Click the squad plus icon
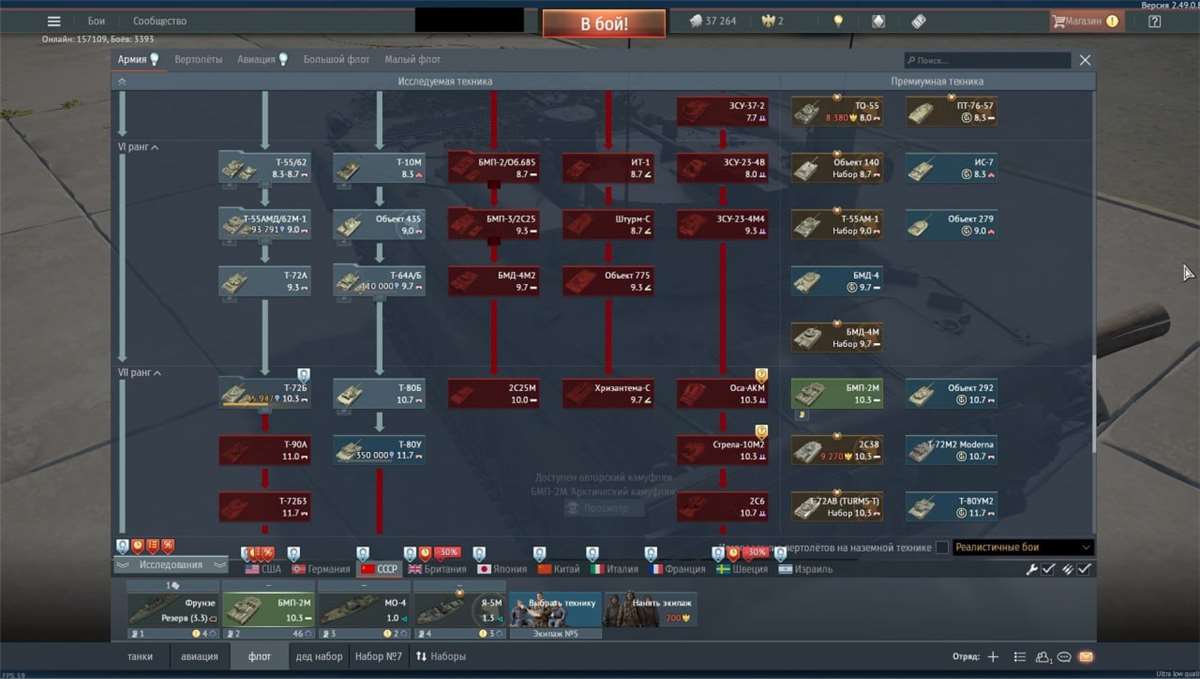Screen dimensions: 1200x679 (x=992, y=656)
